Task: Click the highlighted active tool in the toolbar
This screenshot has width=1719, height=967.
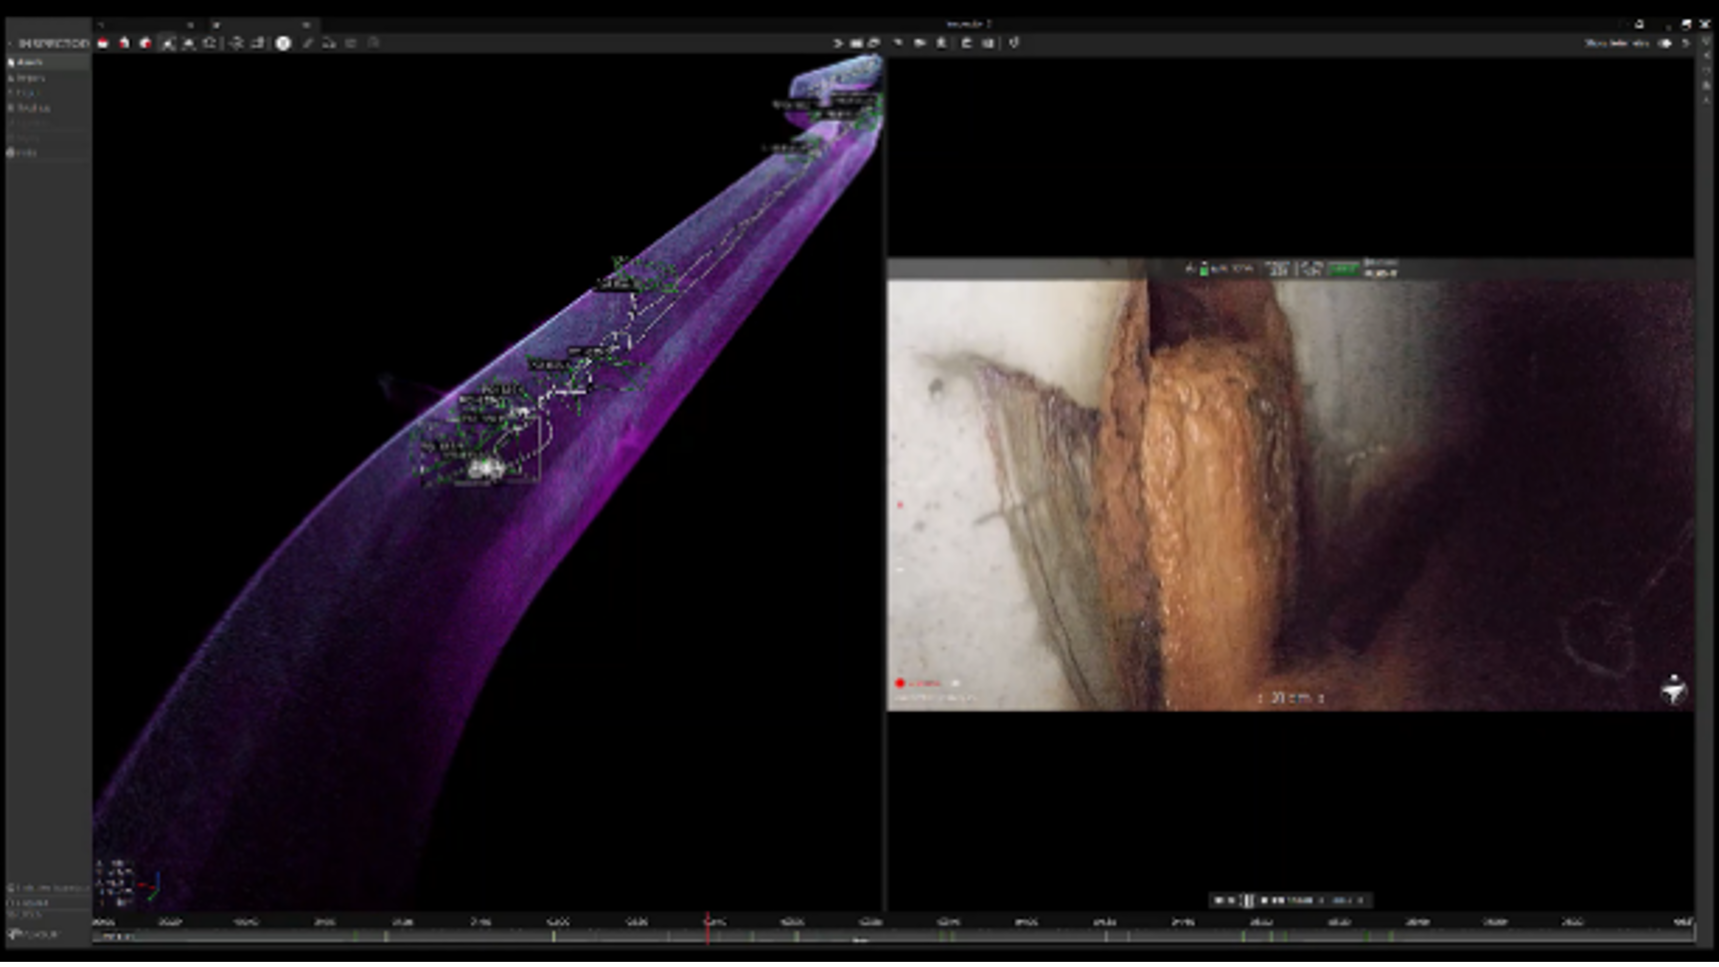Action: point(167,43)
